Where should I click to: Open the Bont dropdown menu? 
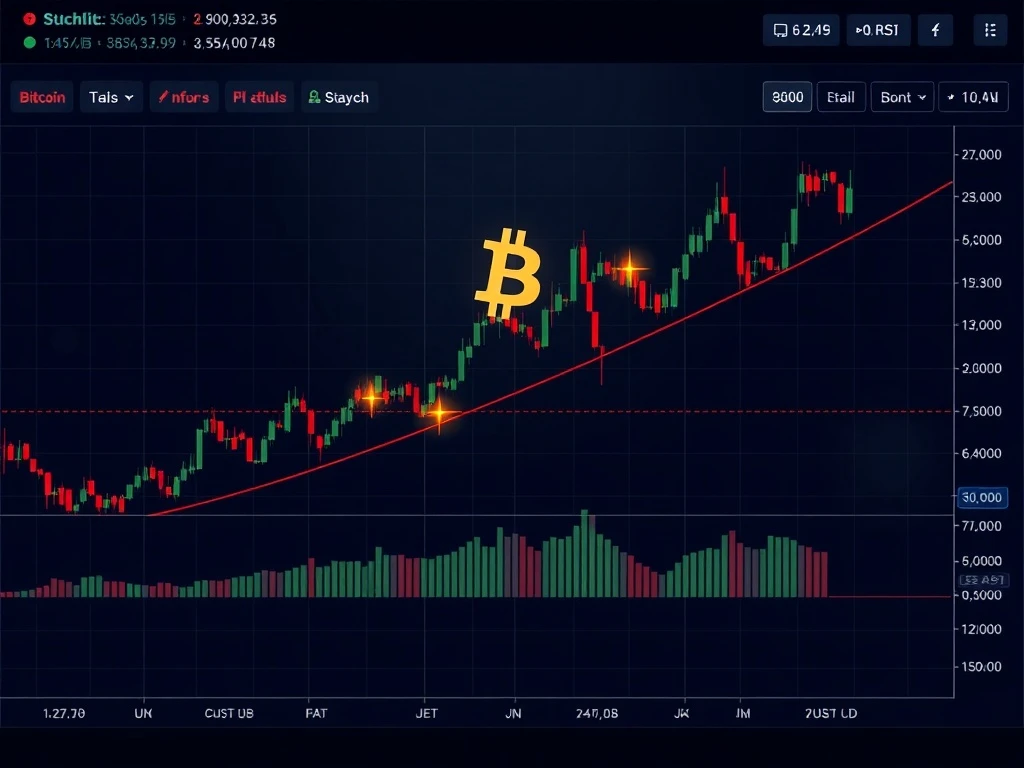[902, 97]
